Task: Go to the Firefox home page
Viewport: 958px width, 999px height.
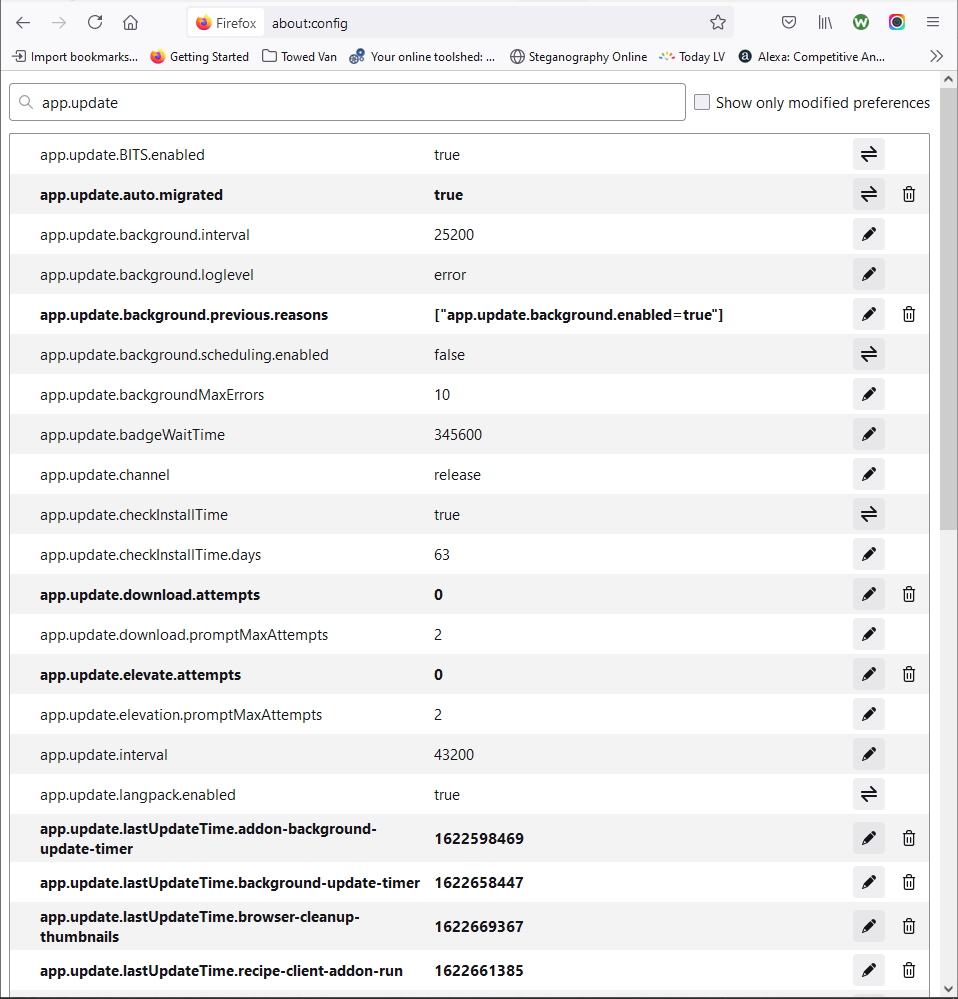Action: [x=130, y=22]
